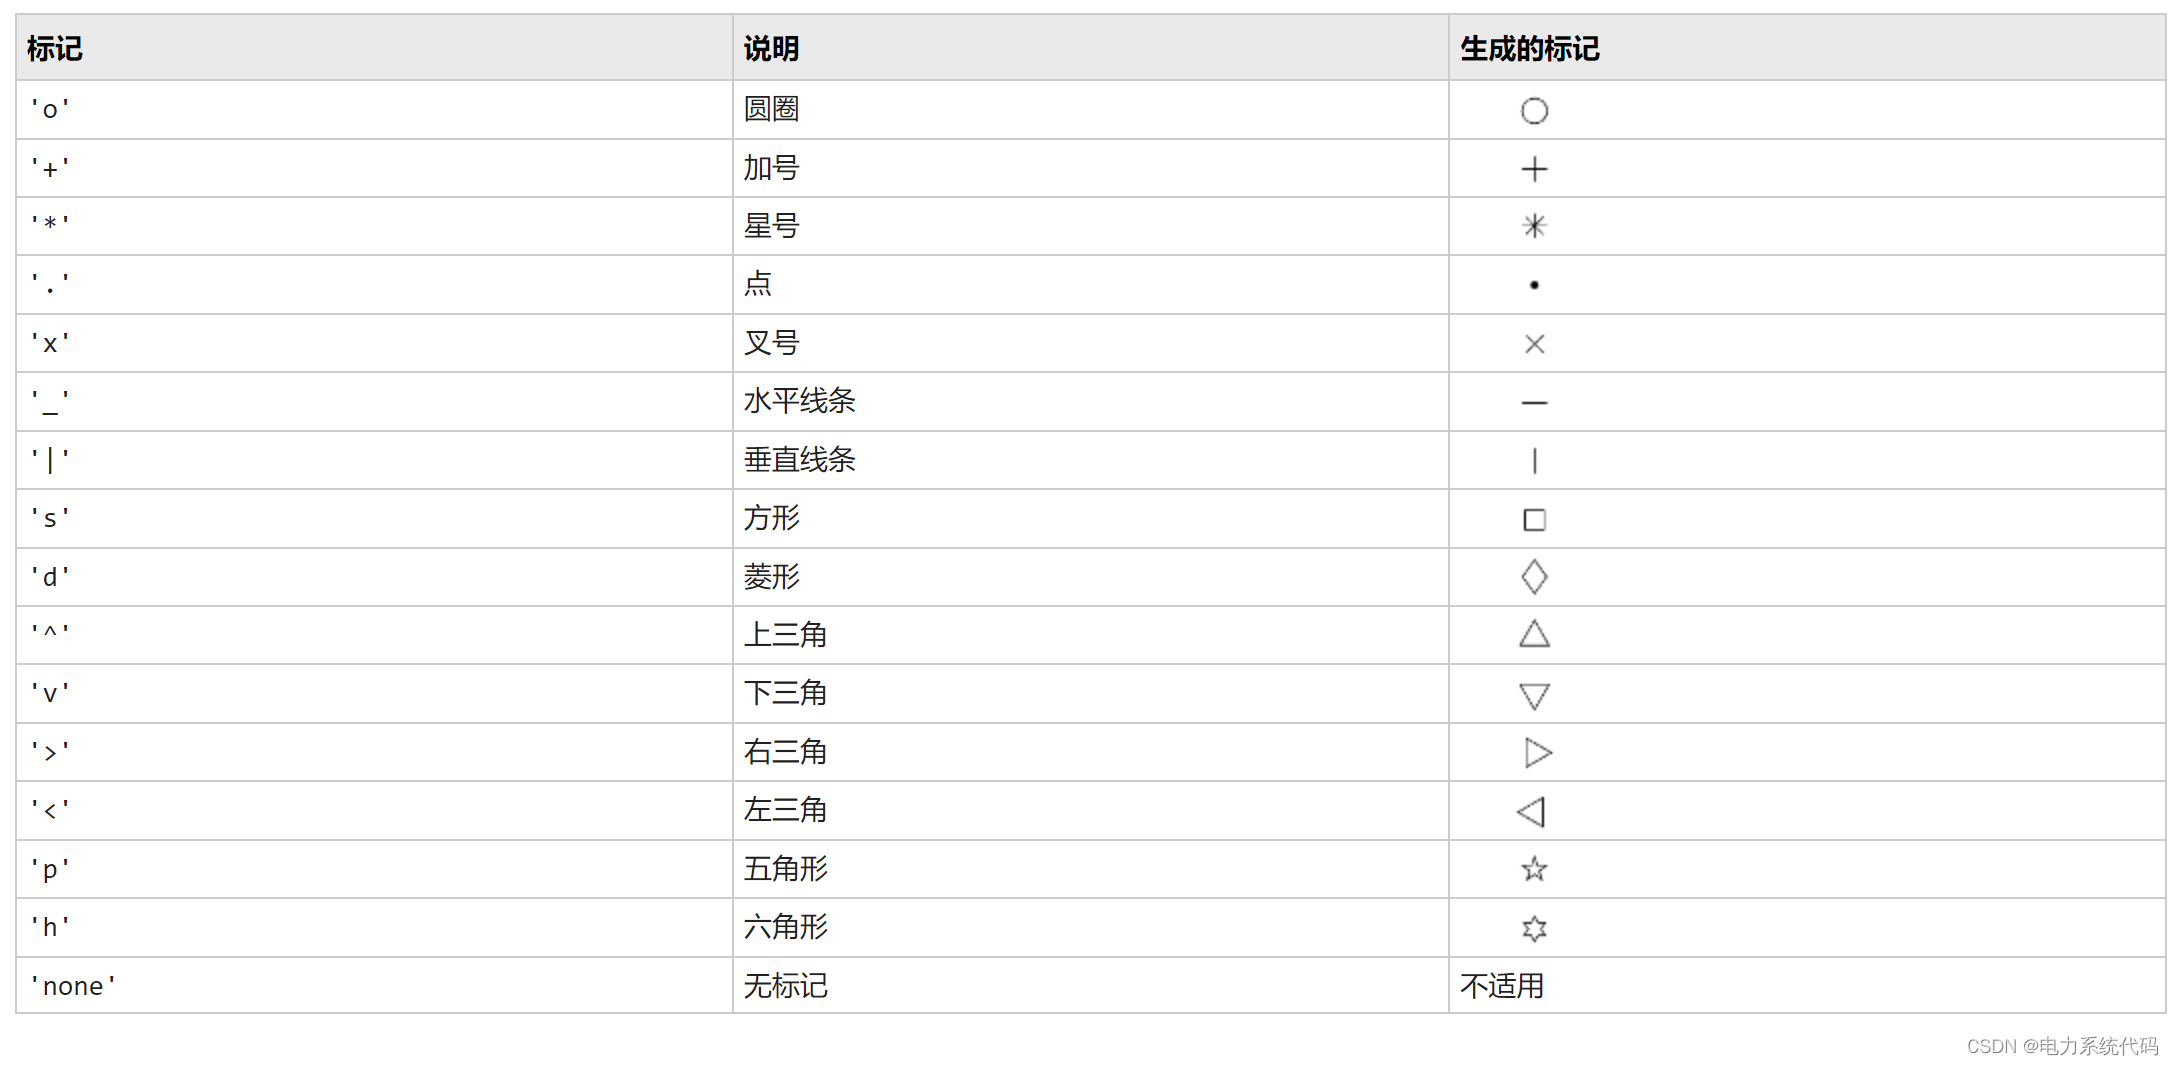Click the cross (x) marker symbol

click(1534, 344)
